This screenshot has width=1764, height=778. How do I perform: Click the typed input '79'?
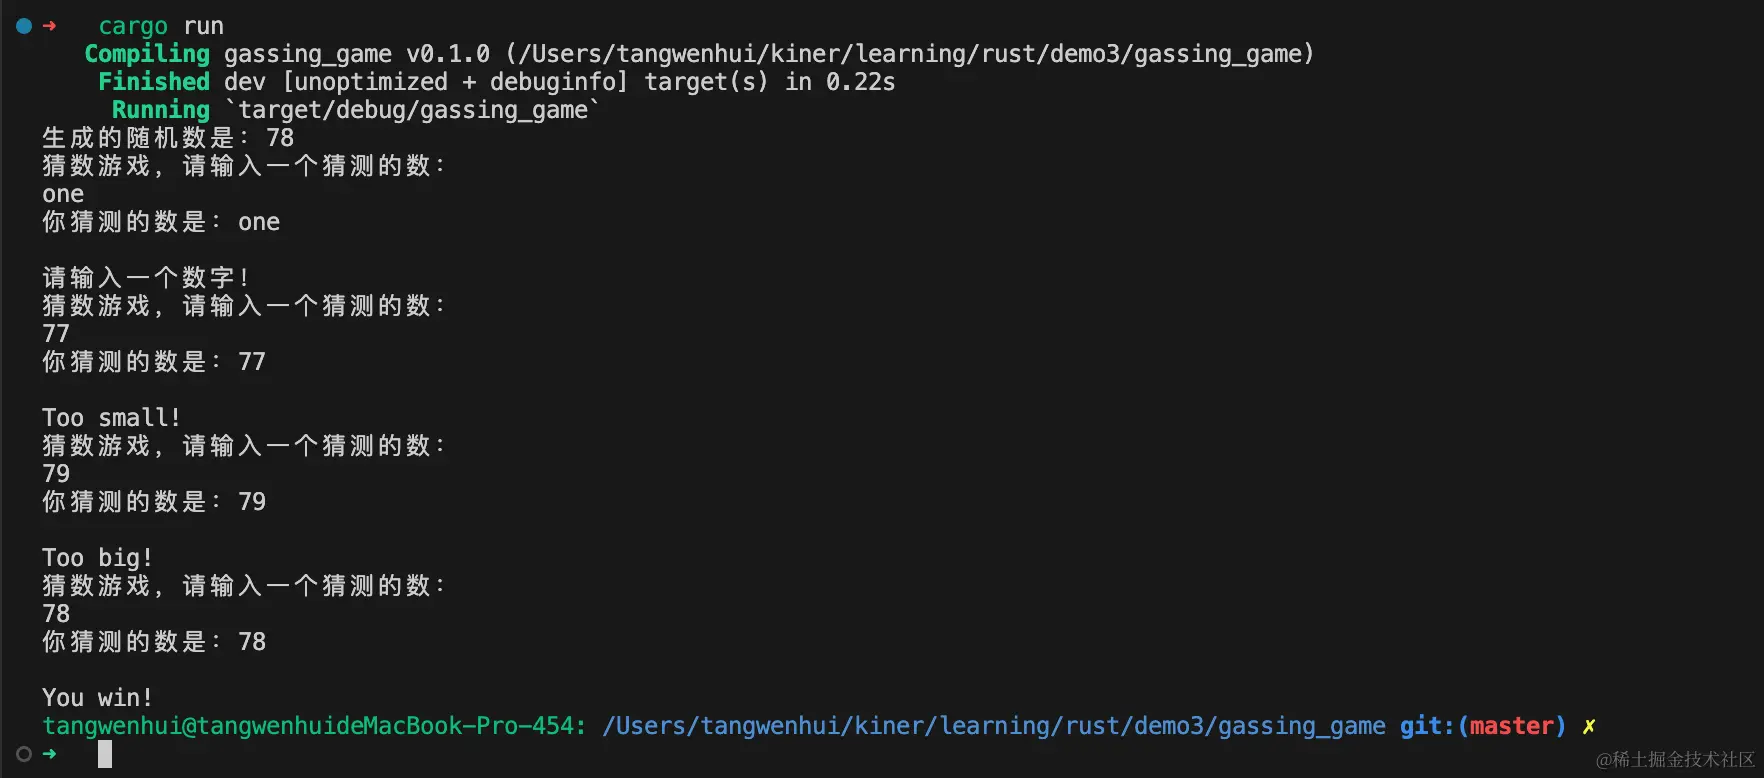(x=56, y=474)
